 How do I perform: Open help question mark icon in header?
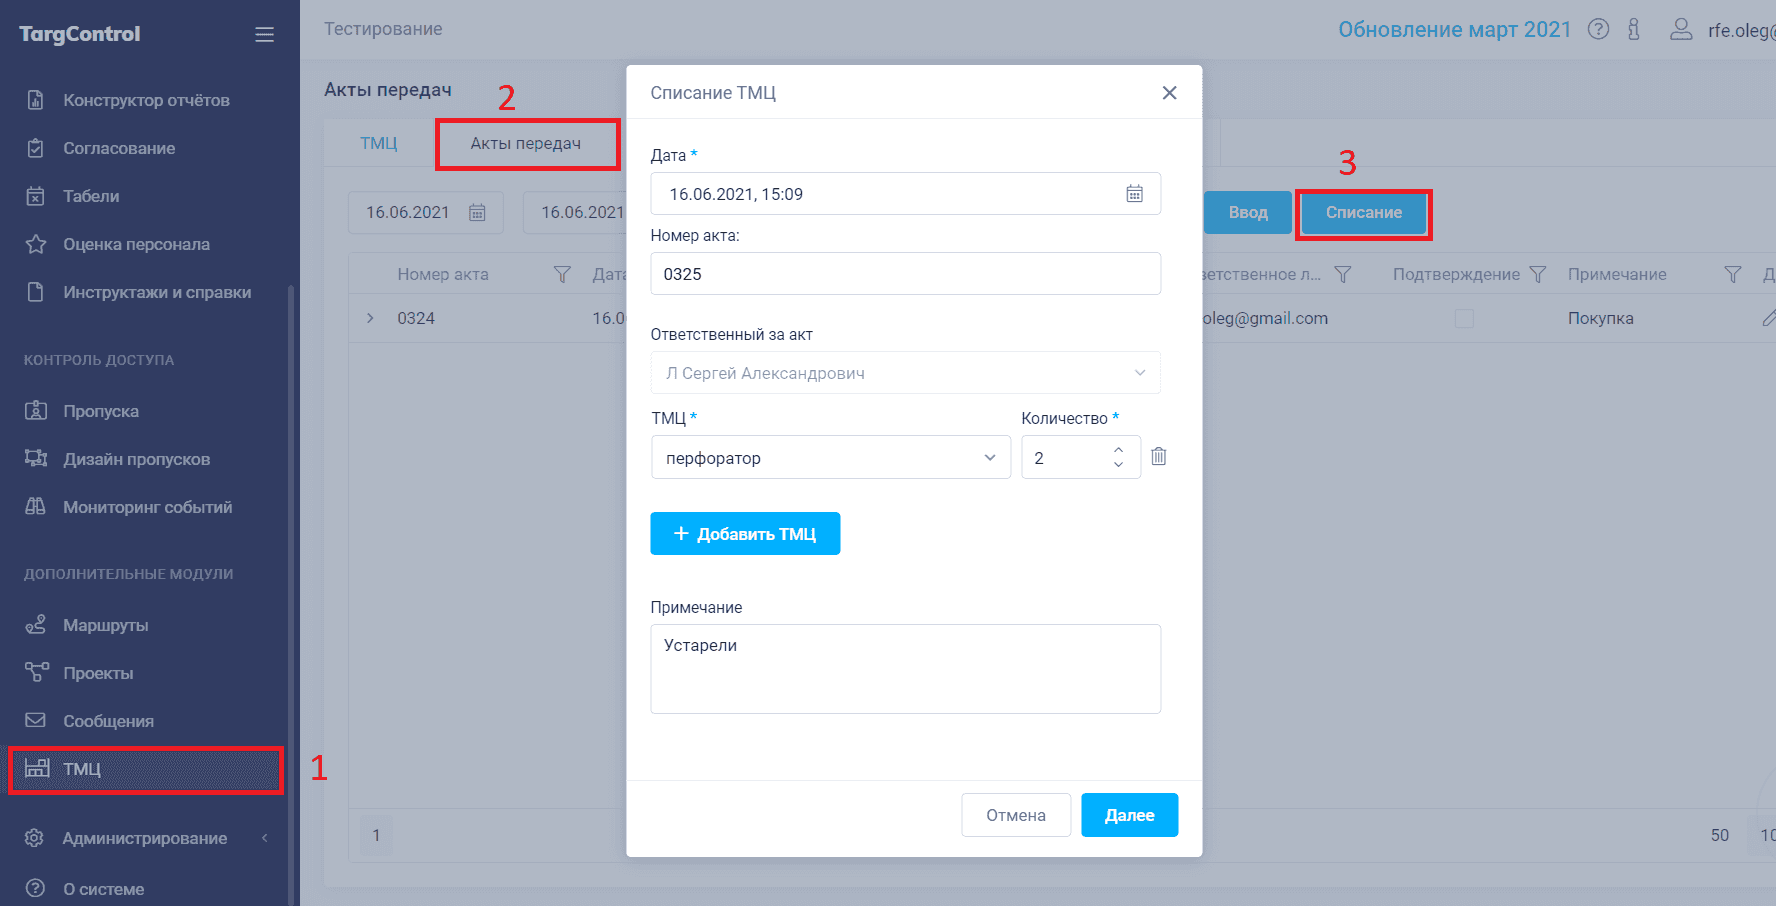click(x=1598, y=30)
